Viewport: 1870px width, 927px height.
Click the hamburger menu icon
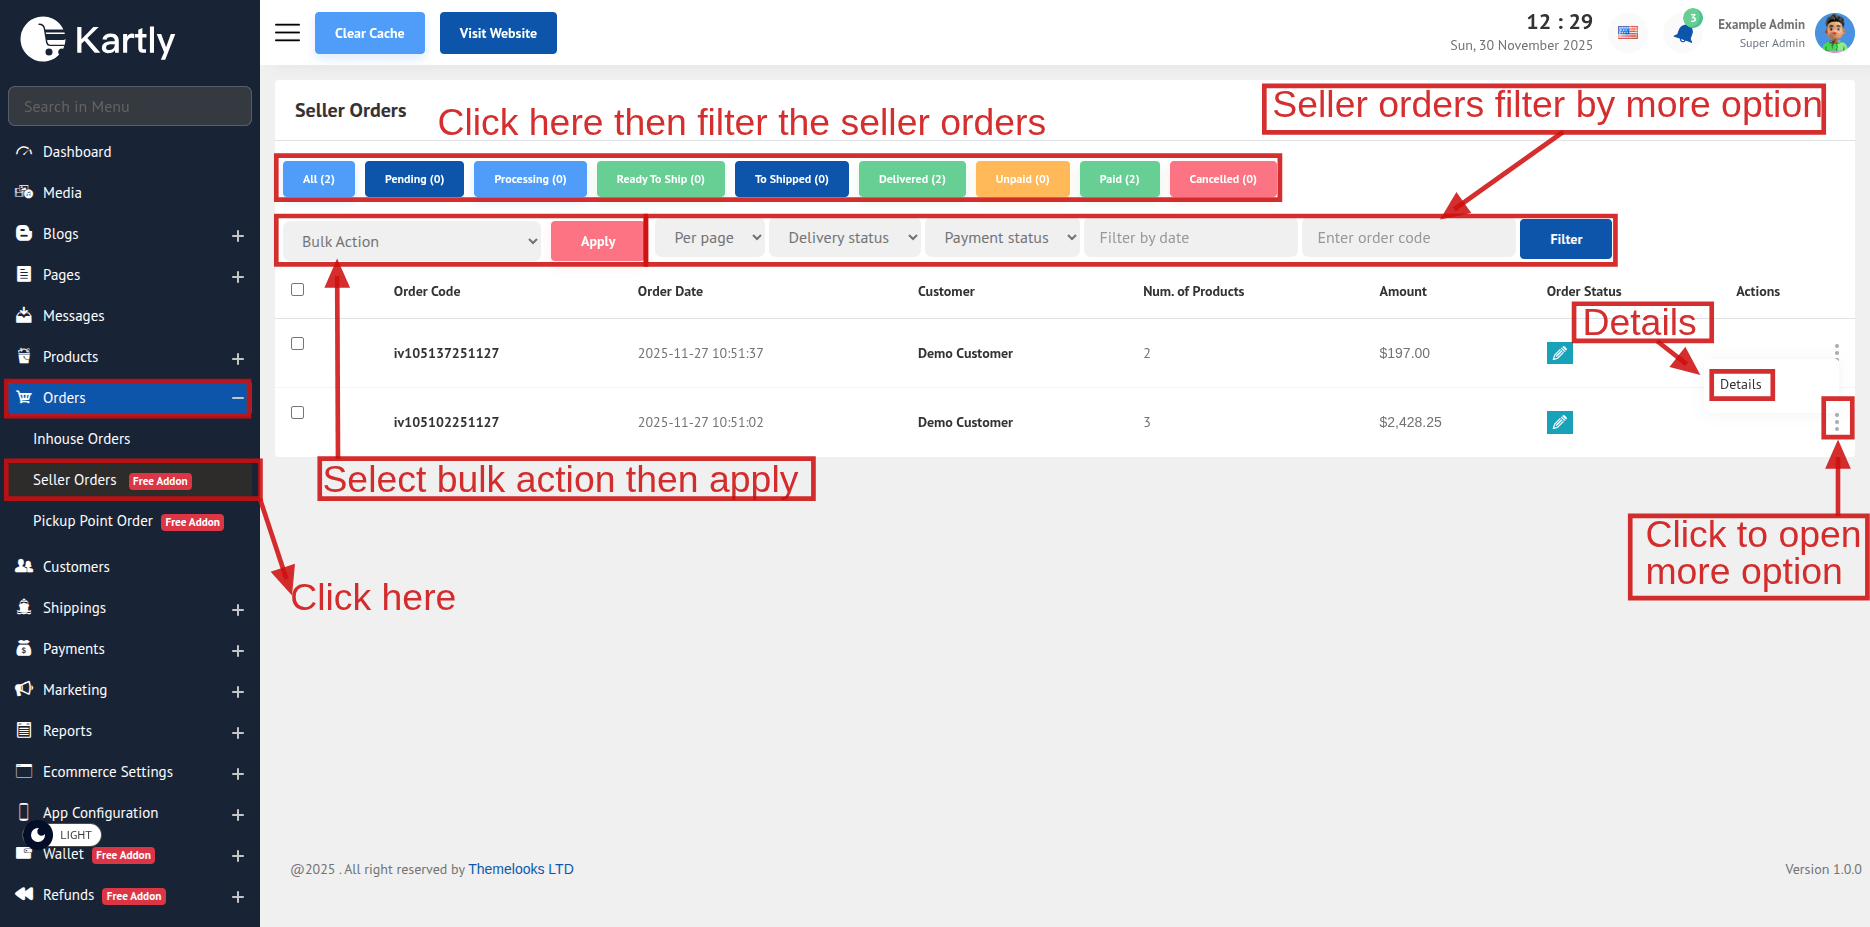pos(287,33)
